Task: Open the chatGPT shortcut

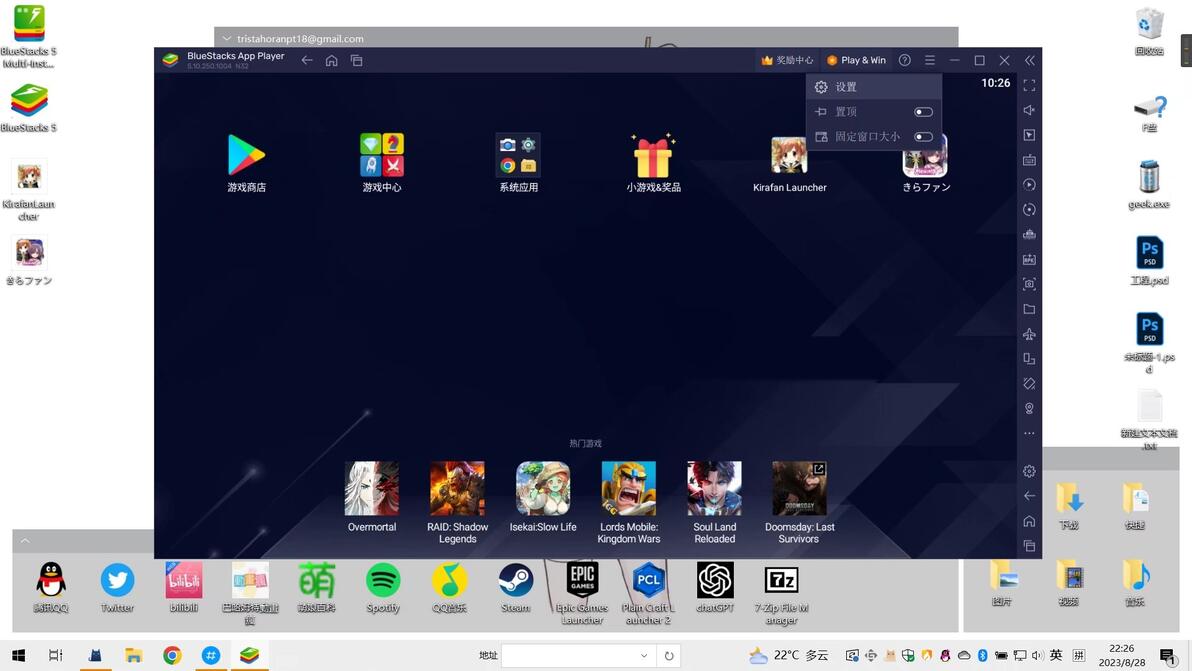Action: pos(715,587)
